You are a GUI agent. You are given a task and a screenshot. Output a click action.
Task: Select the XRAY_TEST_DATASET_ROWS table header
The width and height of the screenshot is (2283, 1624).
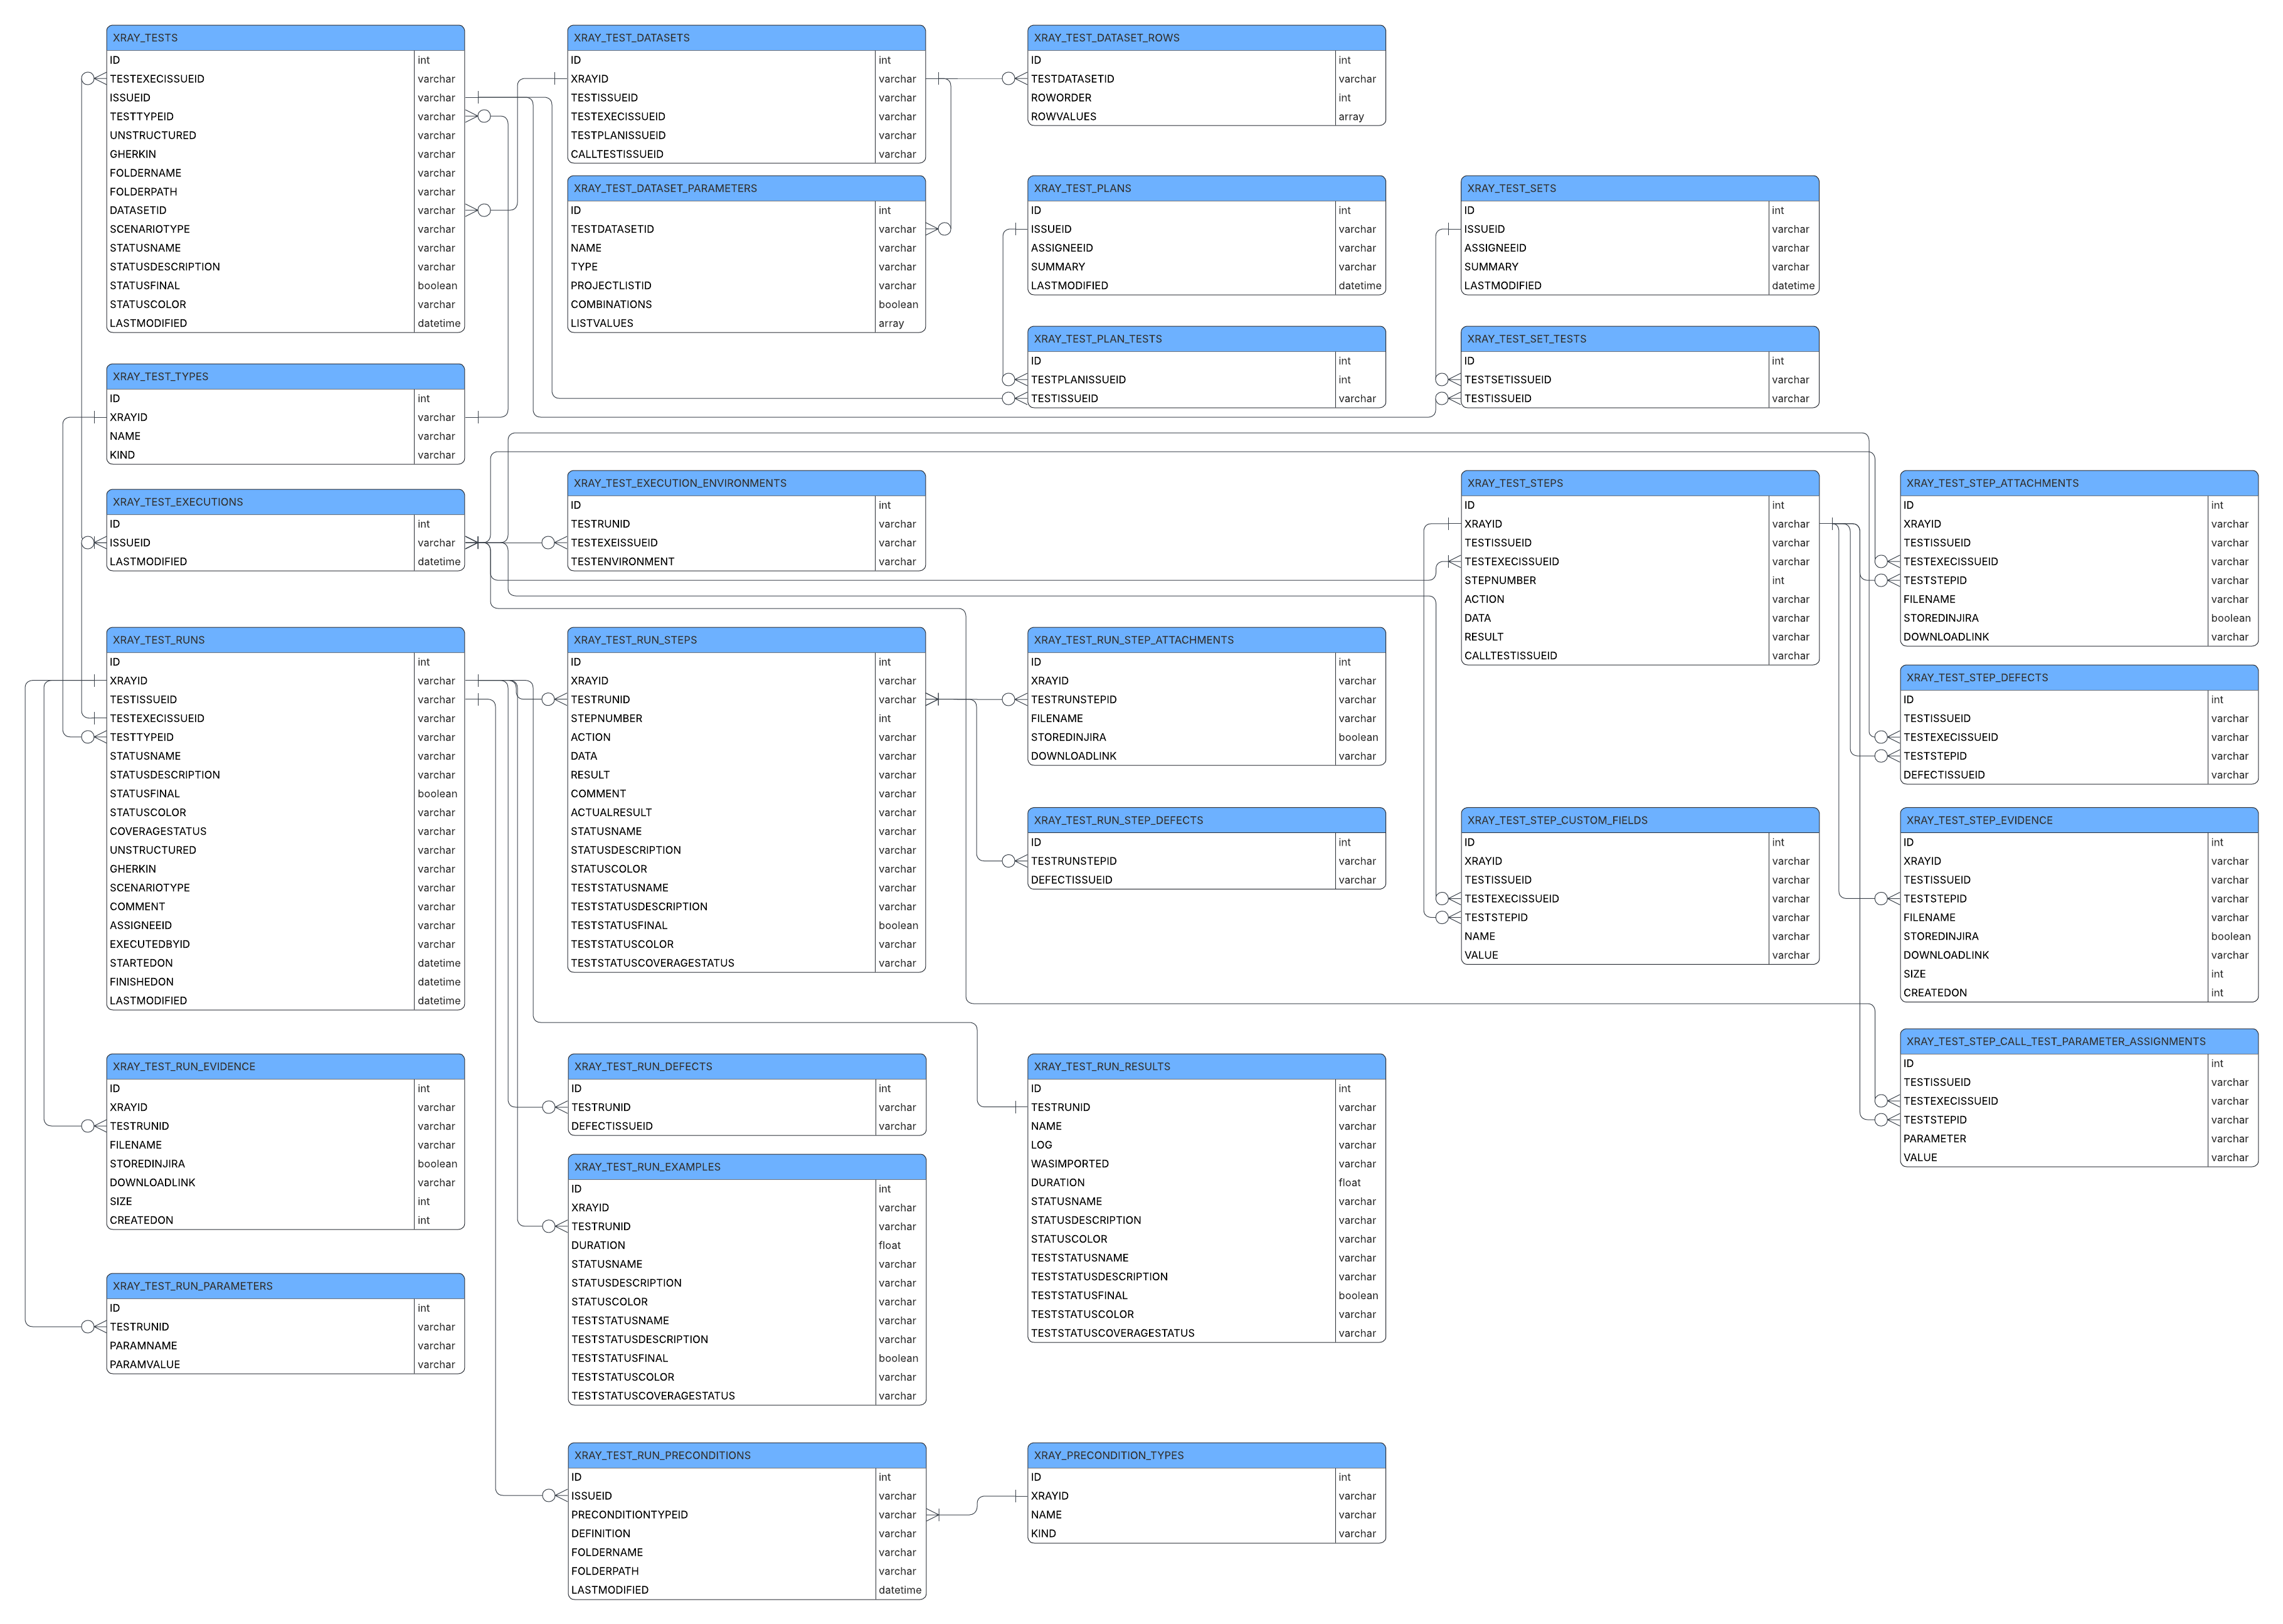(x=1206, y=38)
